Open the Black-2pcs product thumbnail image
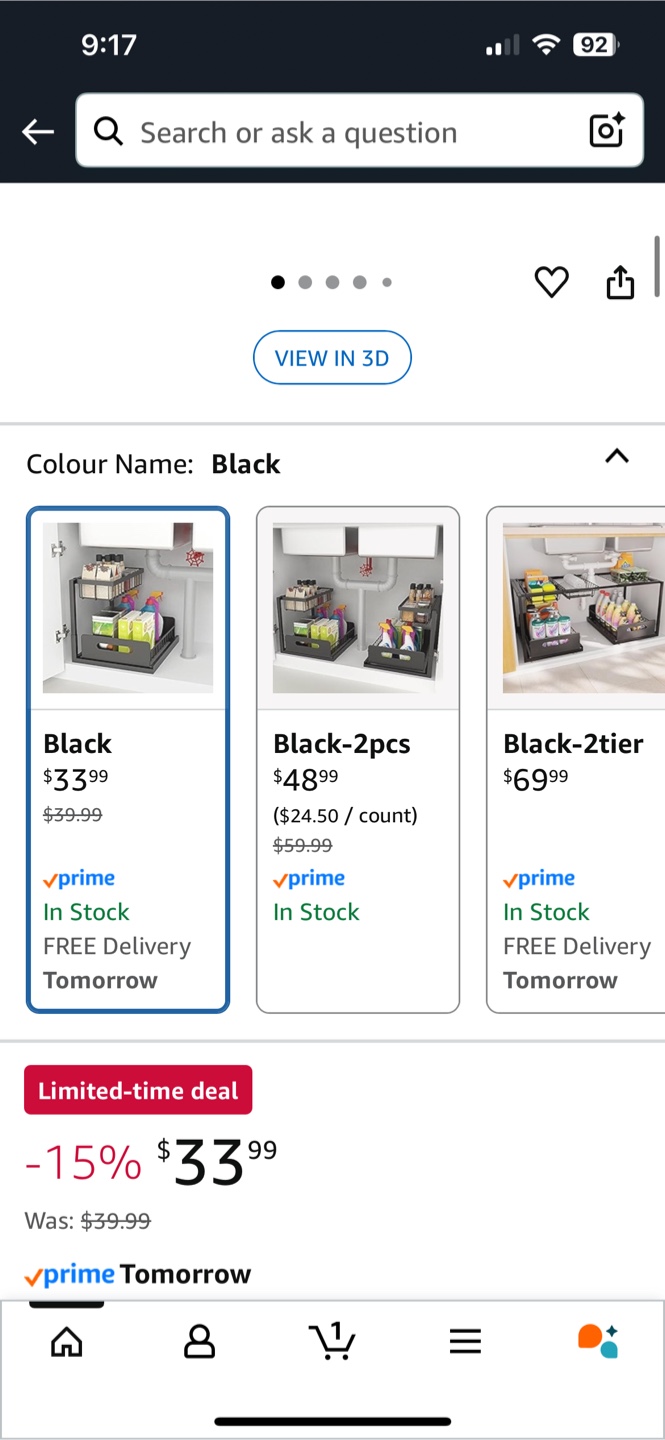Image resolution: width=665 pixels, height=1440 pixels. (358, 608)
